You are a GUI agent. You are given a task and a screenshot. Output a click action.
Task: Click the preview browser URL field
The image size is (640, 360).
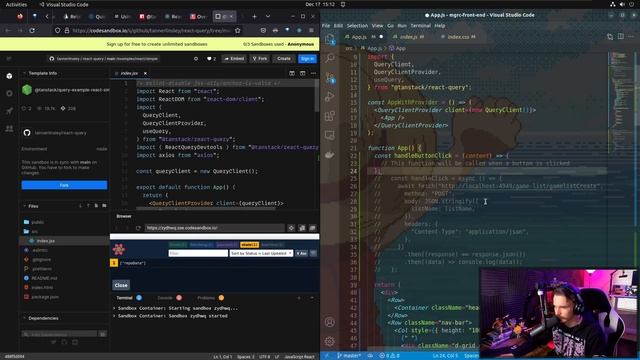[x=214, y=228]
